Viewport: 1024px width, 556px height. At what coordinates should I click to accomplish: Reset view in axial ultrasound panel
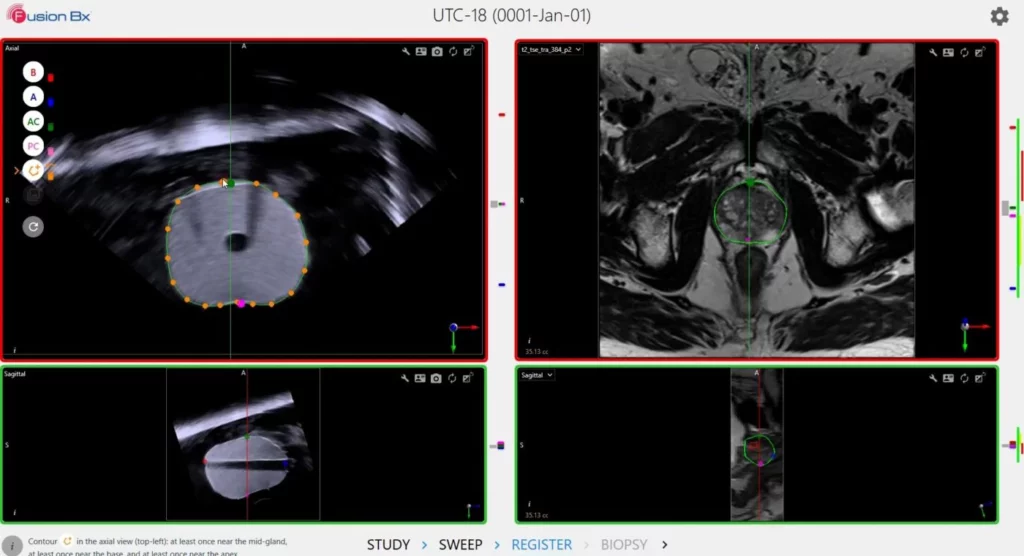[x=453, y=52]
